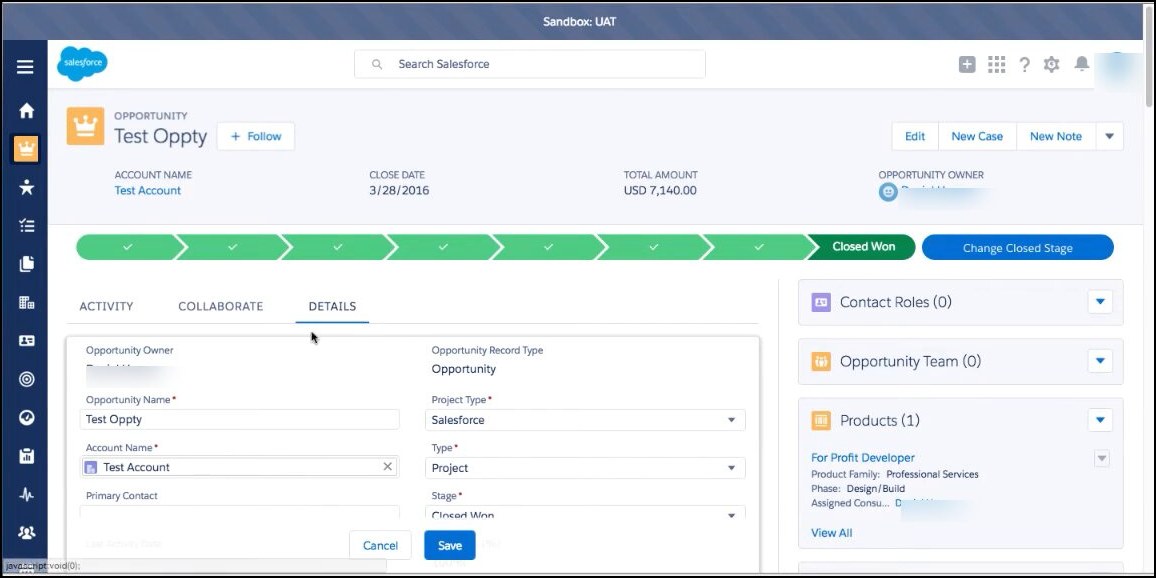Switch to the Collaborate tab
This screenshot has height=578, width=1156.
coord(220,306)
